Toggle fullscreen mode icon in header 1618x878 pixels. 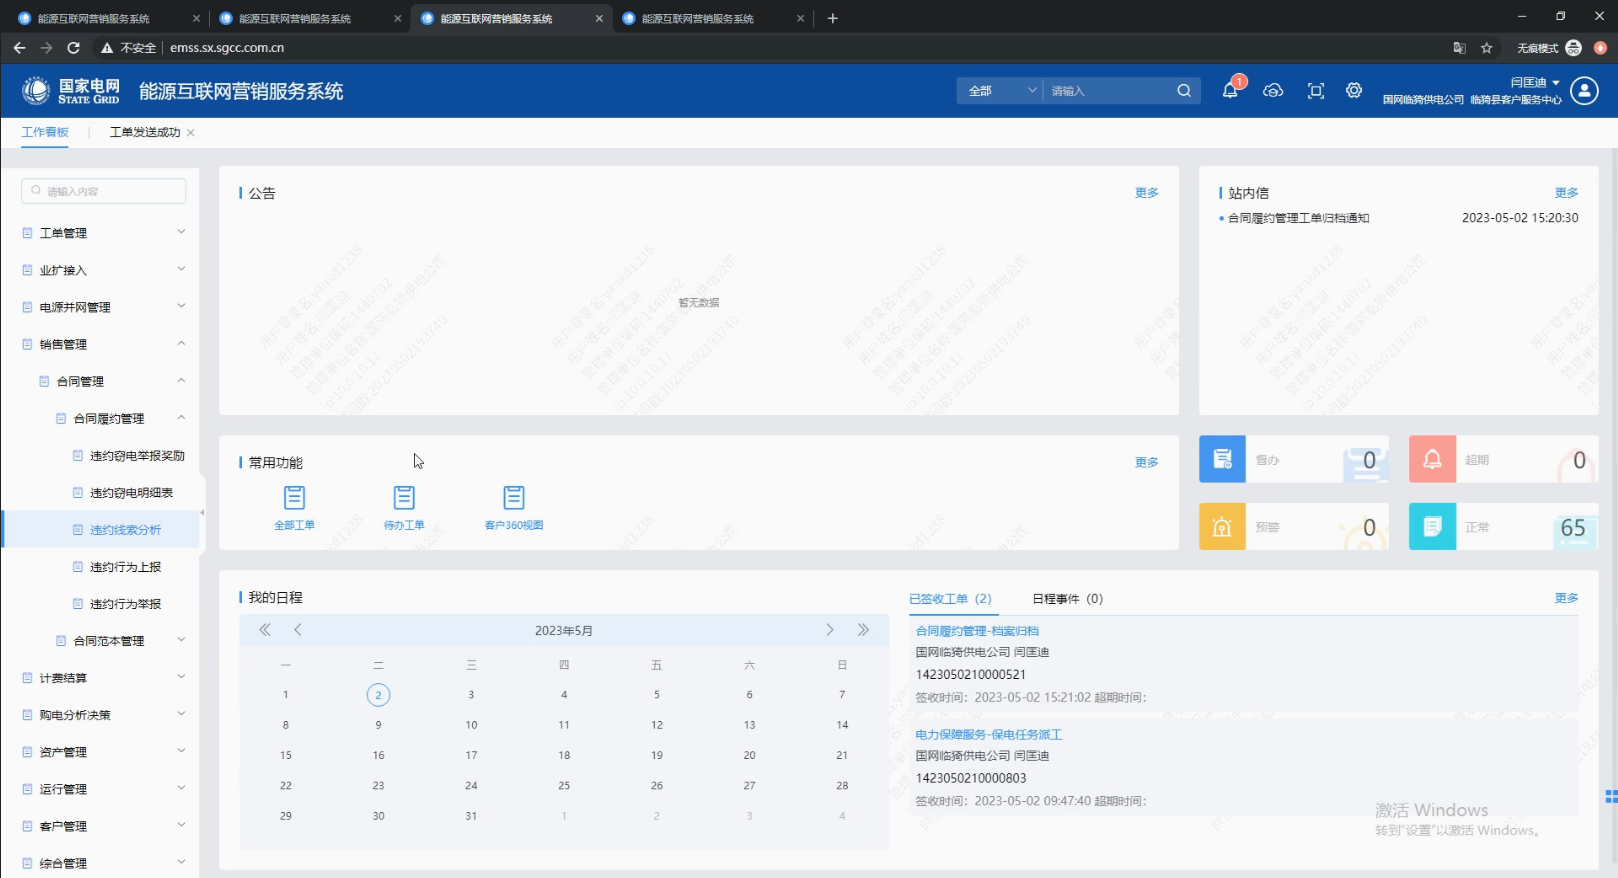[1316, 91]
